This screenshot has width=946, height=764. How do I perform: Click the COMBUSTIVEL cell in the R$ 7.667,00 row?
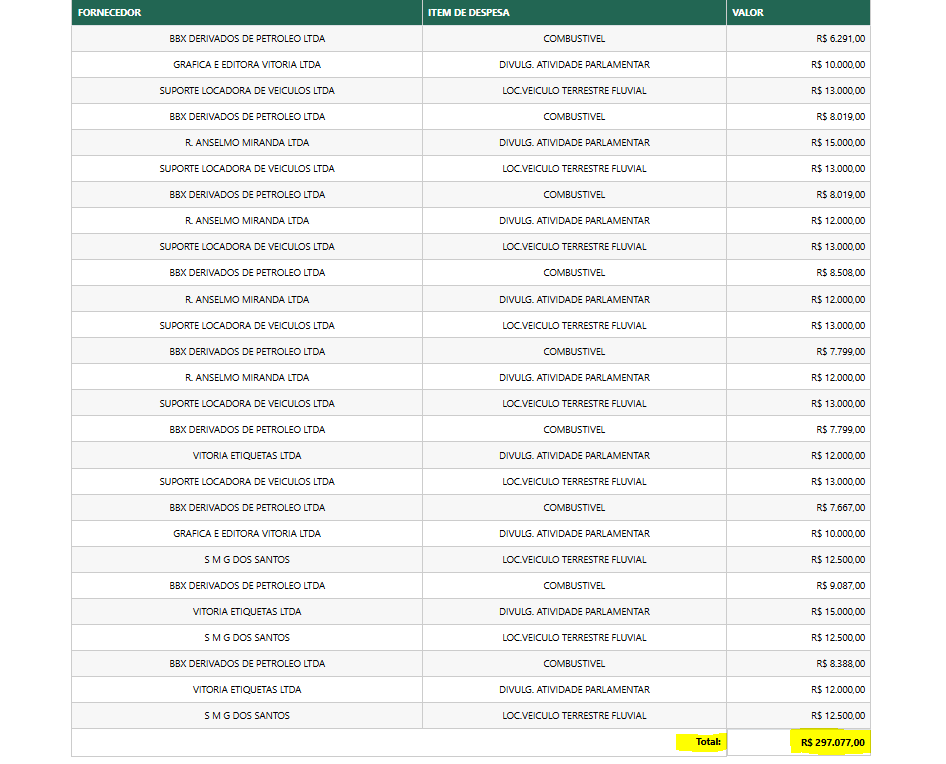[574, 508]
